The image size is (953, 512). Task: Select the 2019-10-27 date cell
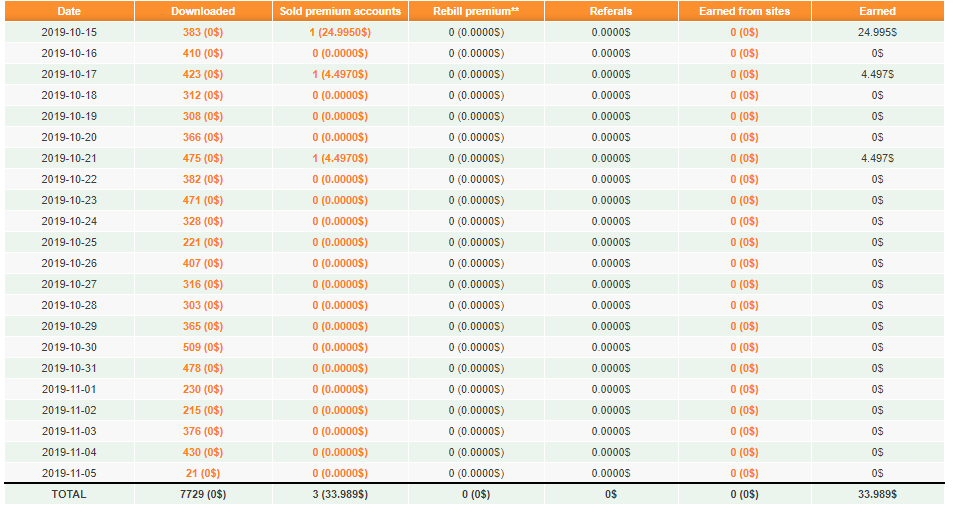[x=69, y=284]
